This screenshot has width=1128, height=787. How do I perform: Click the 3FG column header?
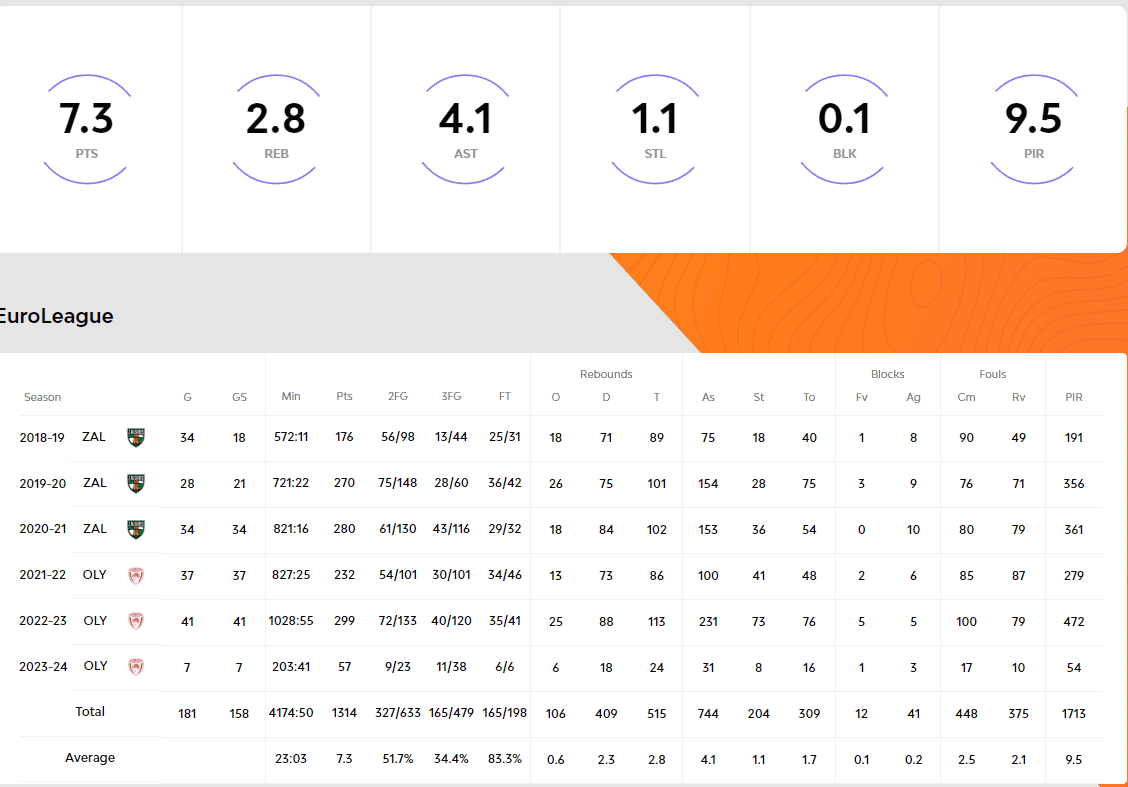(451, 397)
